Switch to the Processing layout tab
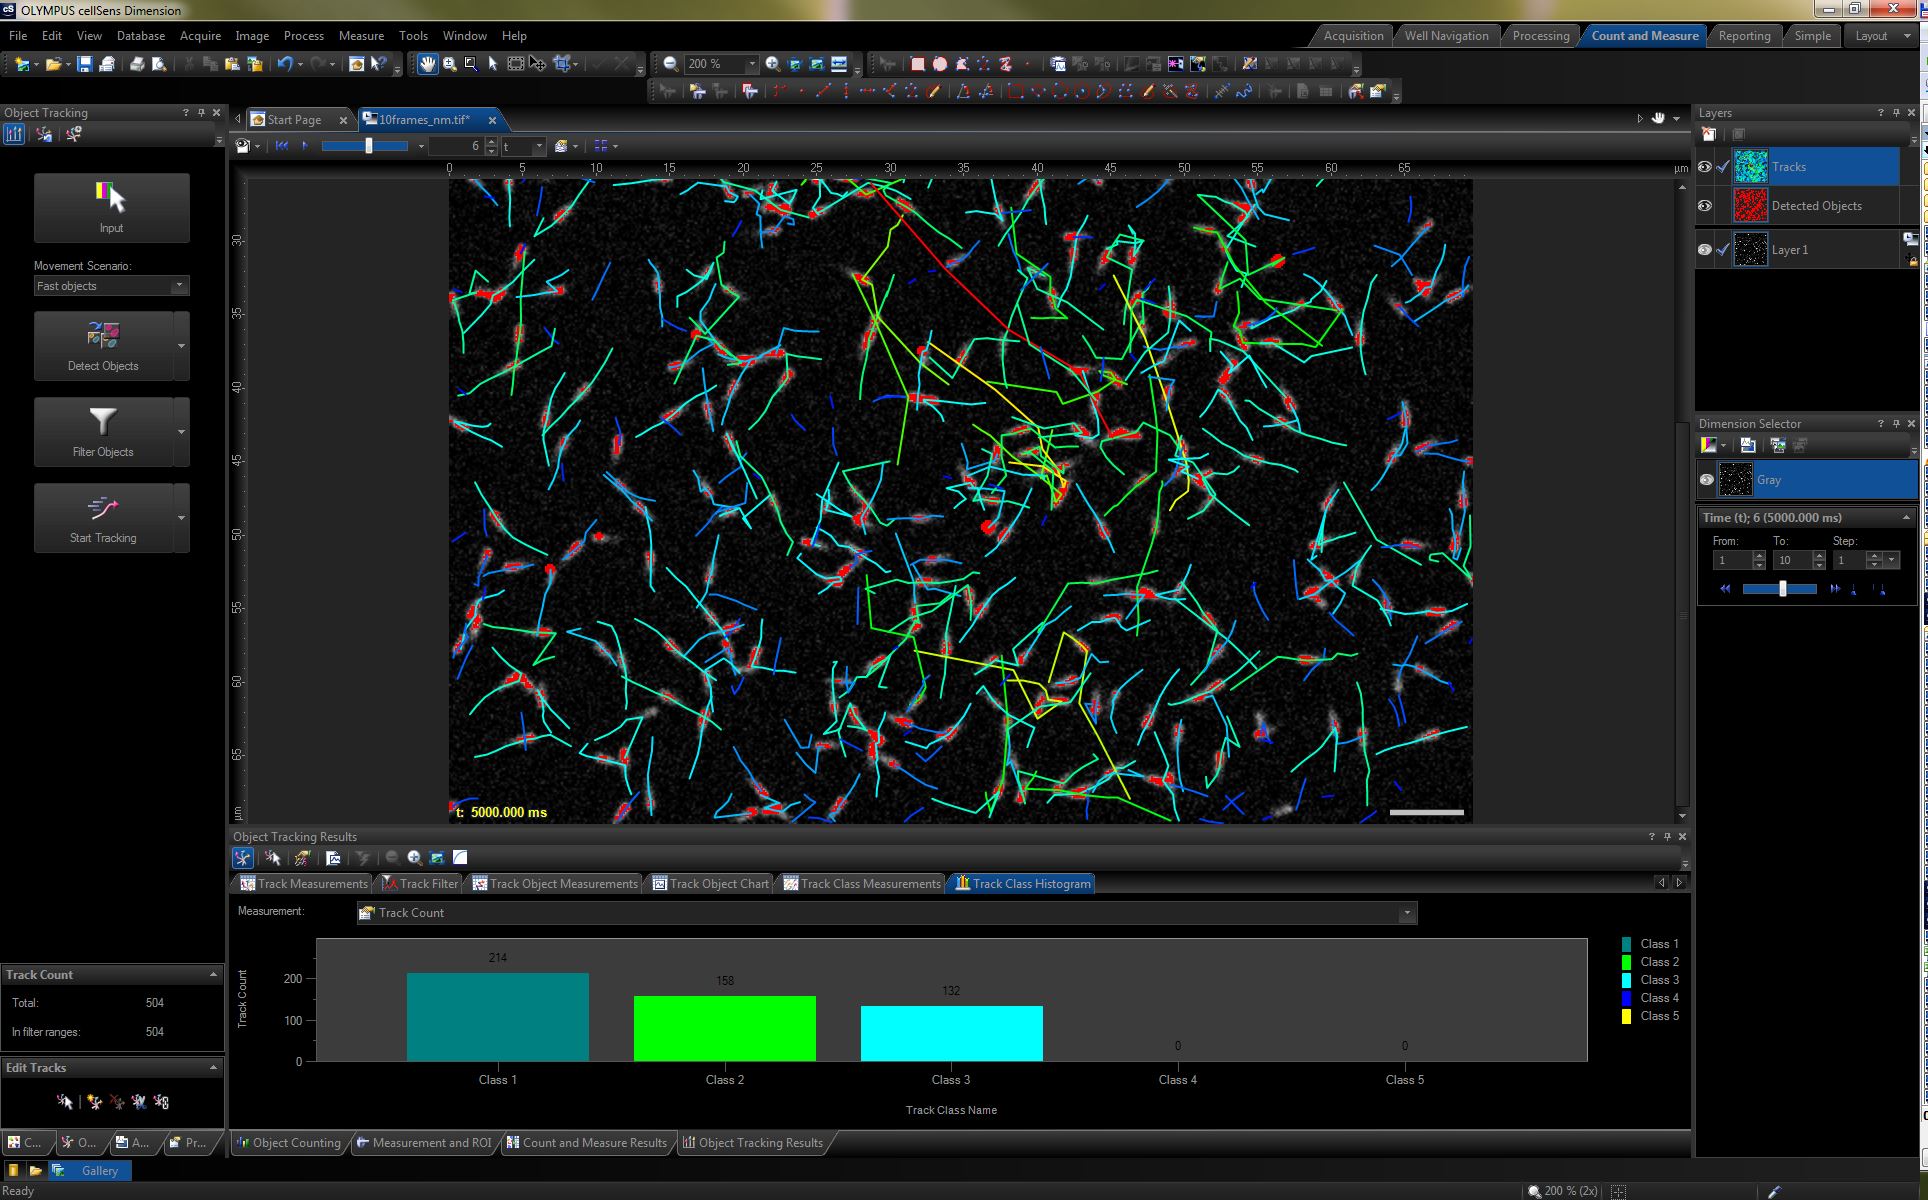 point(1540,36)
